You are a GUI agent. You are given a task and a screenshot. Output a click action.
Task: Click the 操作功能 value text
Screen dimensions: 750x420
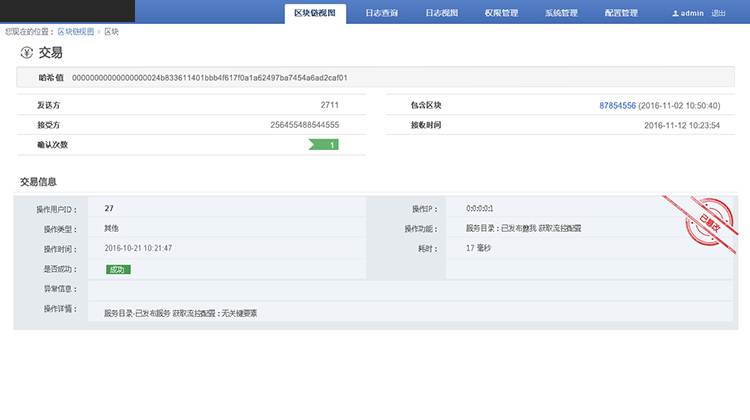pos(524,229)
